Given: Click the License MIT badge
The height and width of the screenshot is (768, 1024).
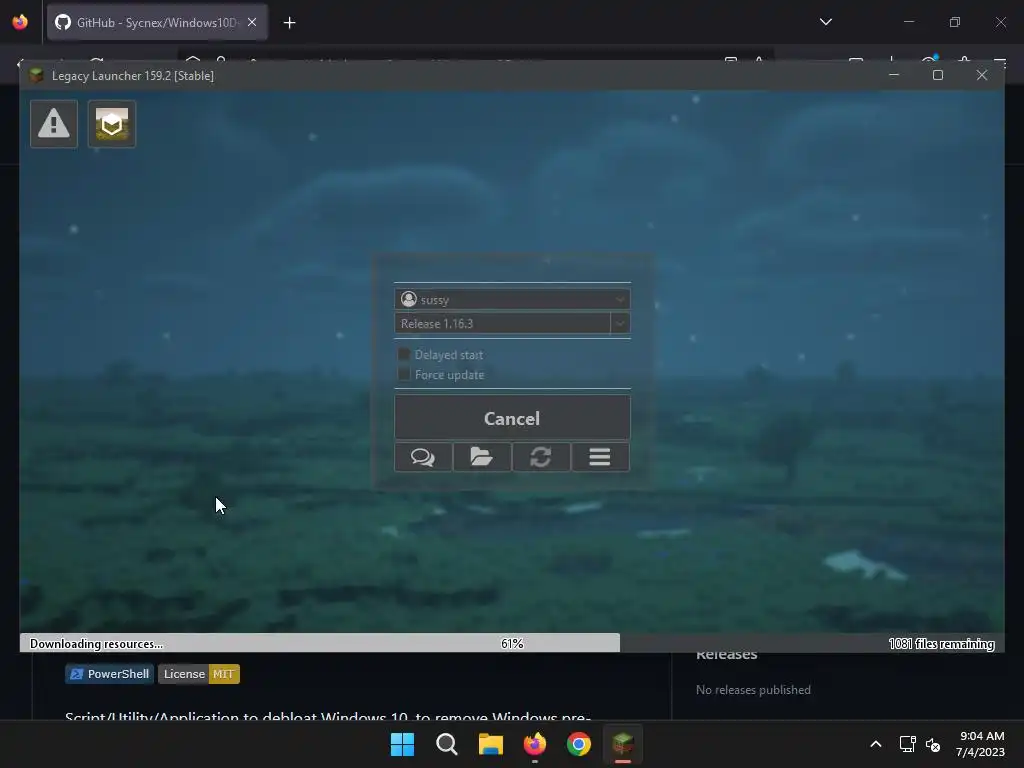Looking at the screenshot, I should pos(199,674).
